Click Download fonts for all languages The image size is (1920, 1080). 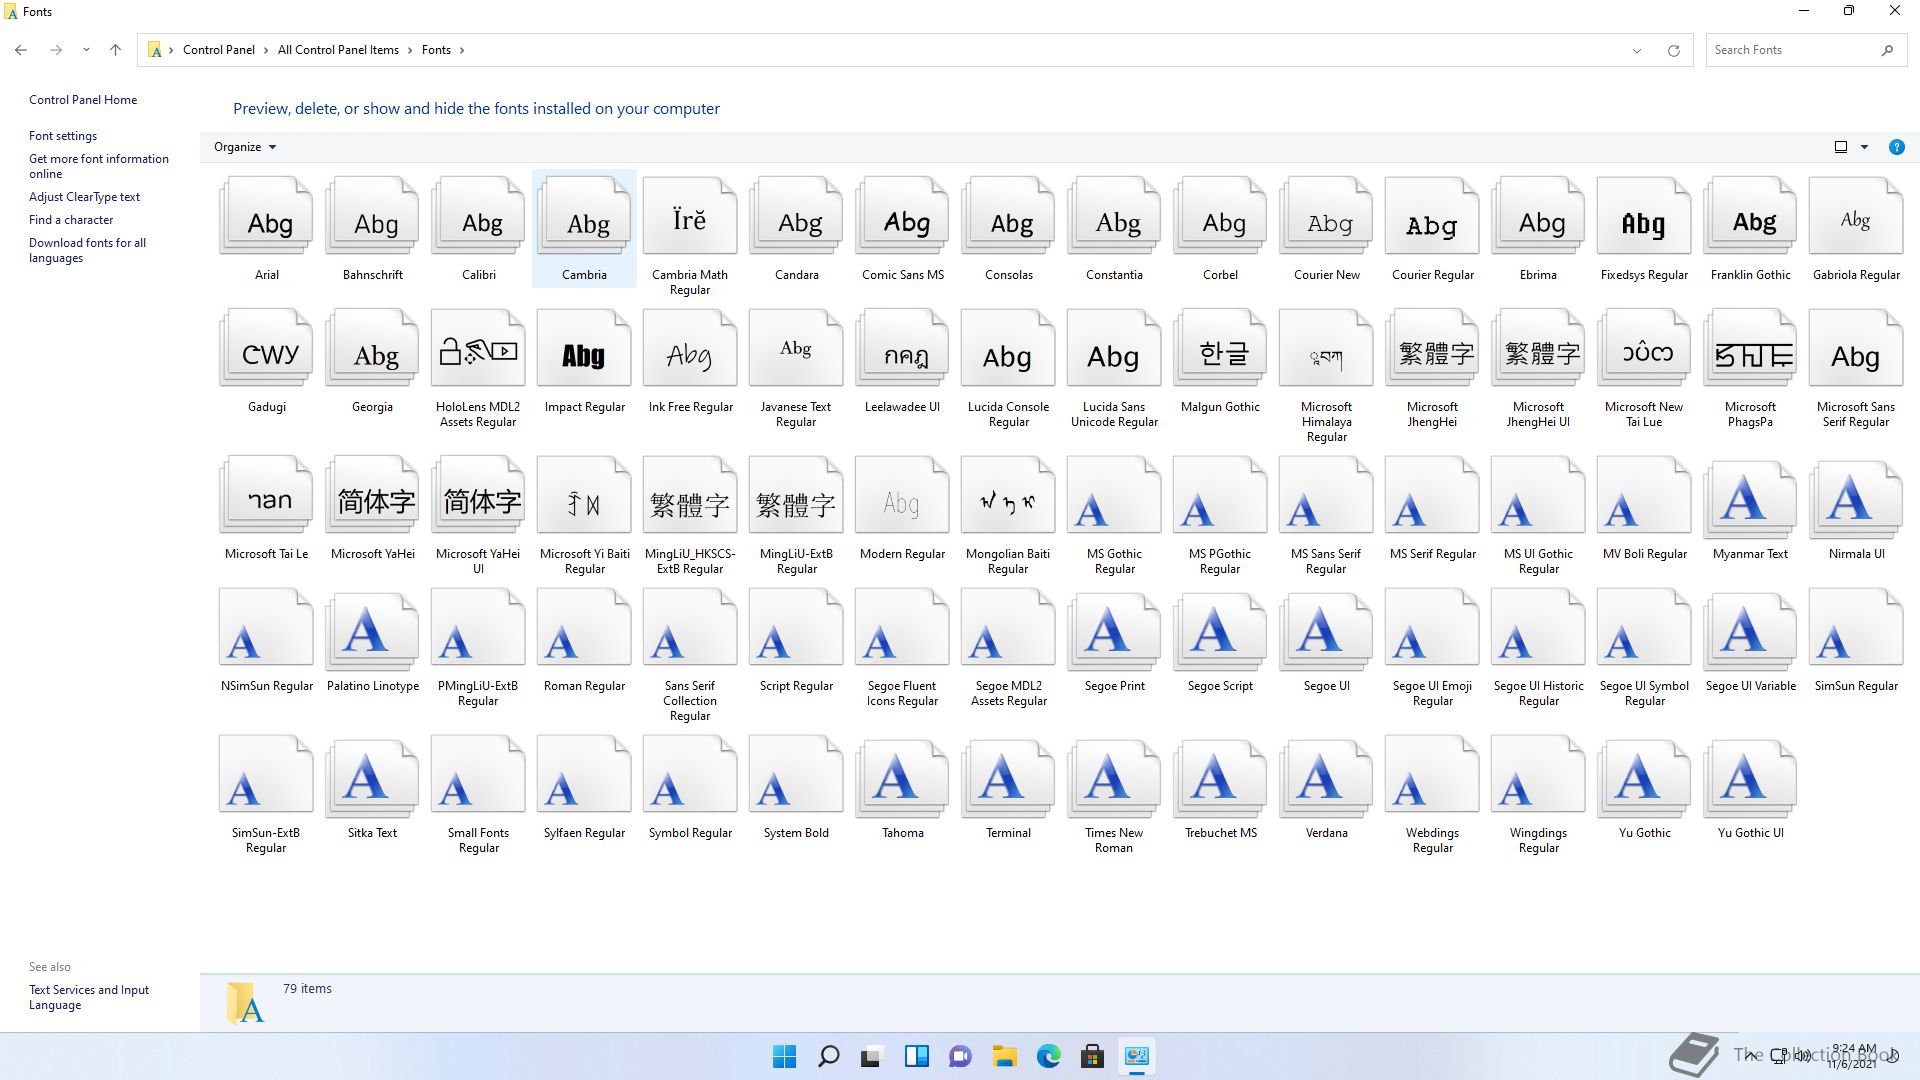87,250
